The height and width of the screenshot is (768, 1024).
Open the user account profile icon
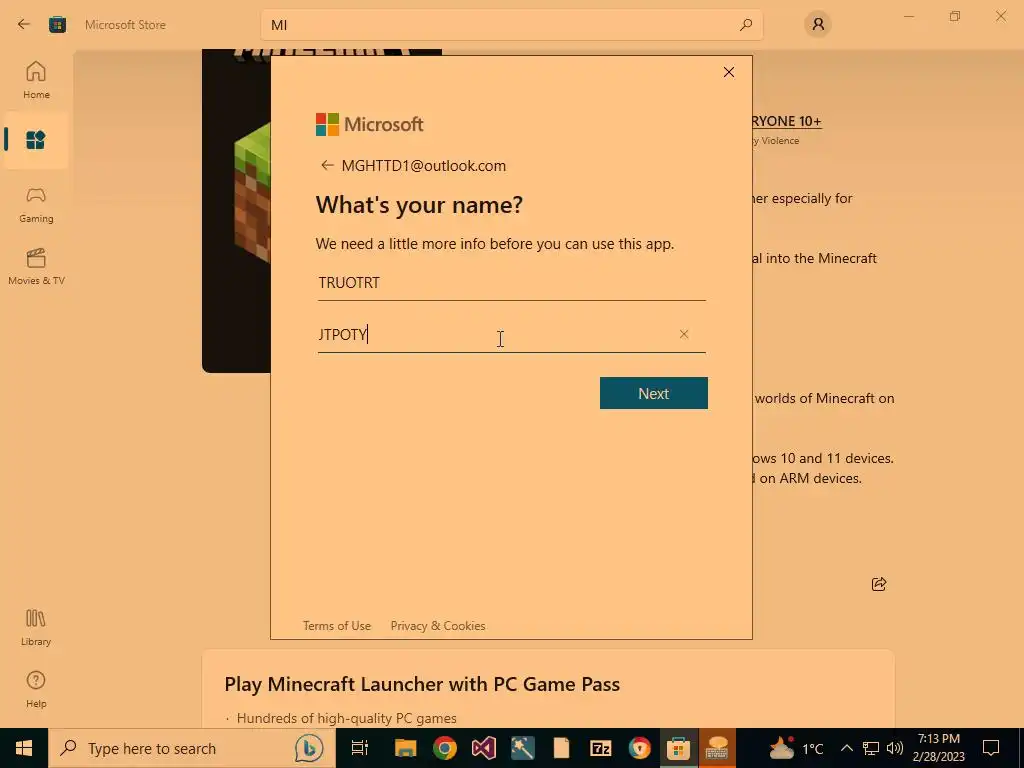(x=818, y=25)
